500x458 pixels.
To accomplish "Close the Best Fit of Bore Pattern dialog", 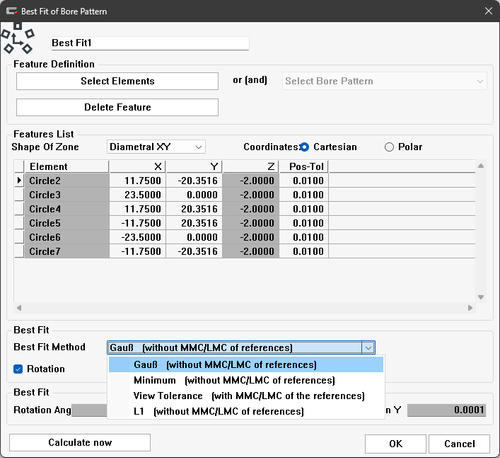I will pos(488,11).
